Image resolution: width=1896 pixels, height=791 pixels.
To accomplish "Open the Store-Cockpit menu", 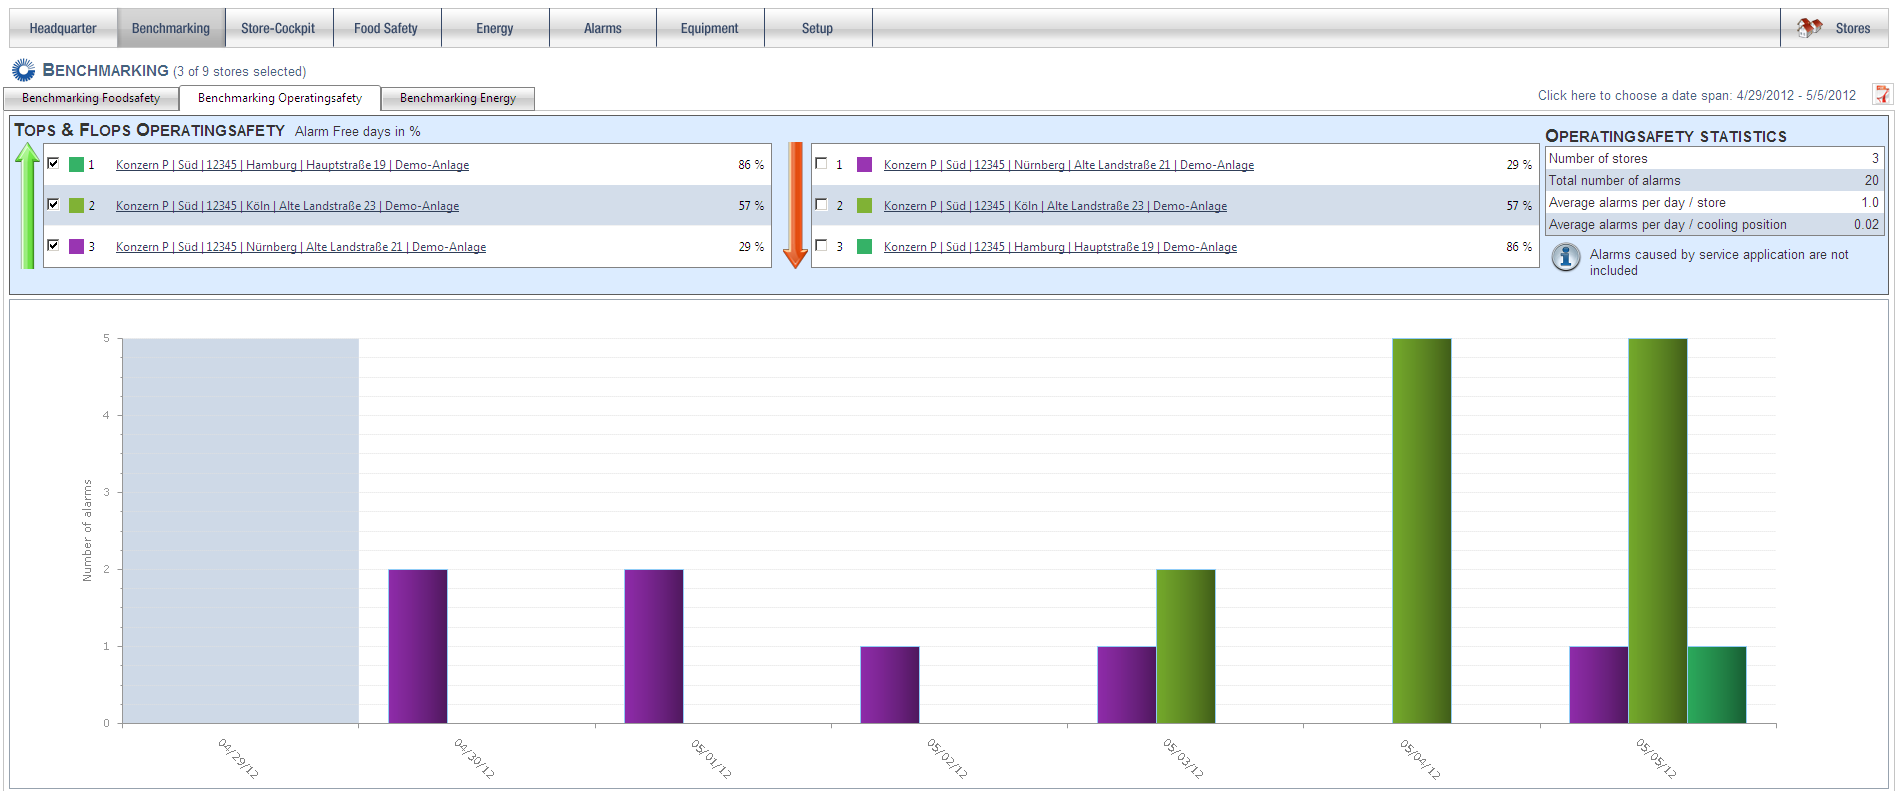I will pos(278,28).
